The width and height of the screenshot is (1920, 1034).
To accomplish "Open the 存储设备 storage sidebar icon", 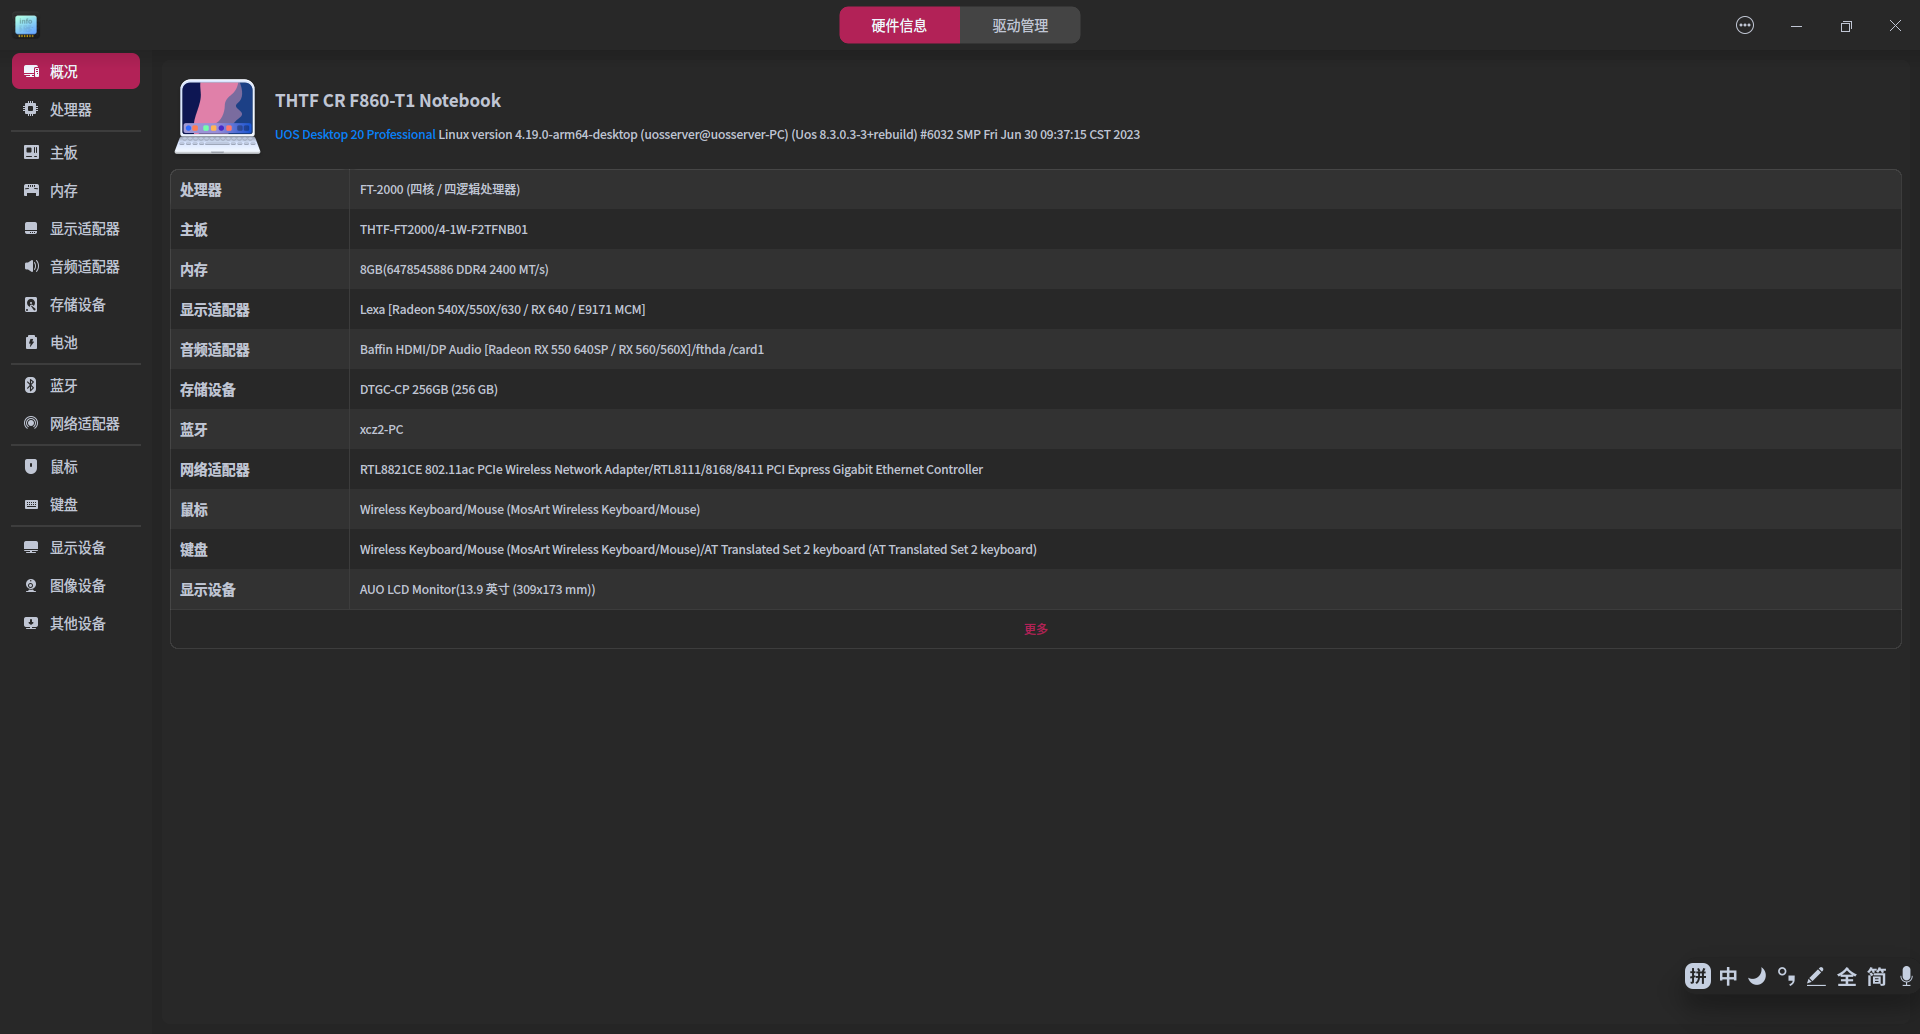I will (31, 305).
